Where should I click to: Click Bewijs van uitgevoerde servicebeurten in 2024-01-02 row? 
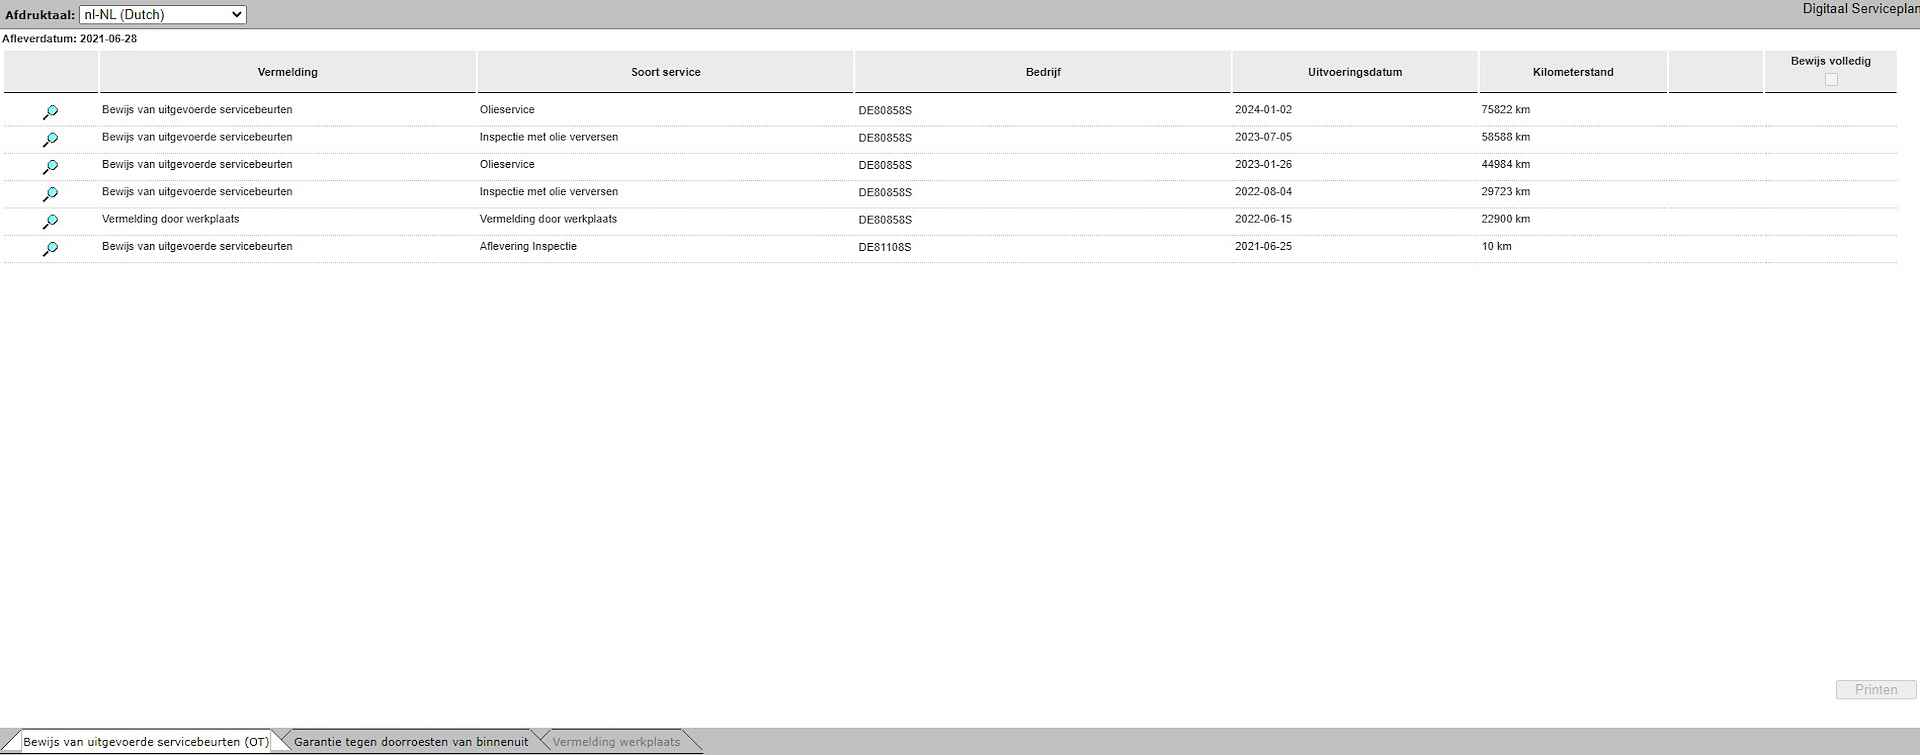click(197, 110)
